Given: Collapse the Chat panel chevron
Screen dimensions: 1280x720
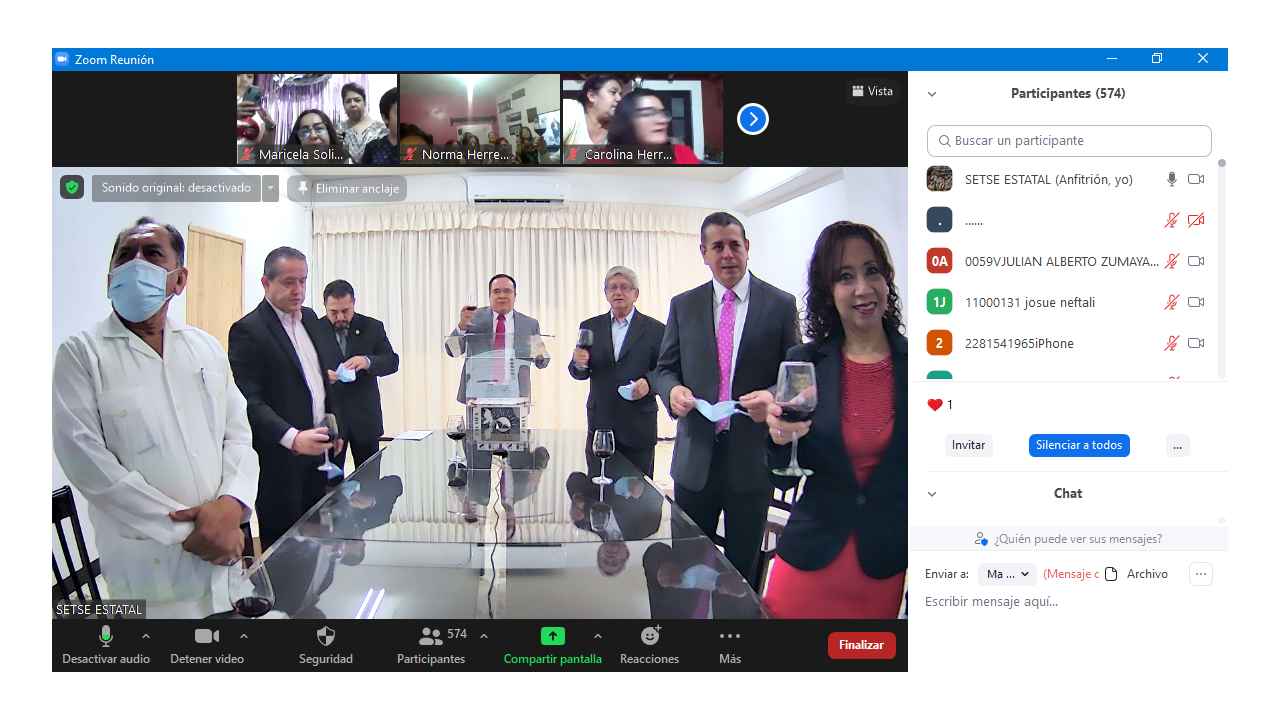Looking at the screenshot, I should pyautogui.click(x=932, y=494).
